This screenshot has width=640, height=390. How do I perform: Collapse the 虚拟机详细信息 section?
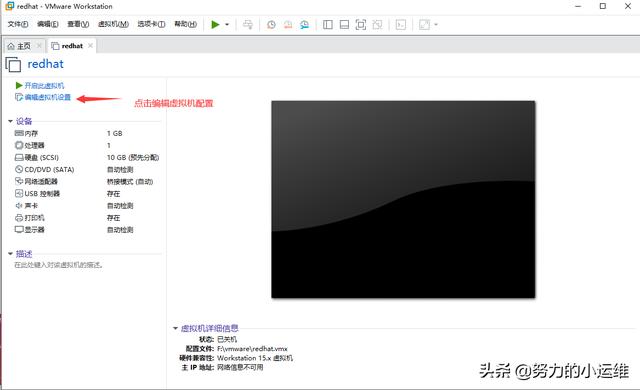coord(176,328)
